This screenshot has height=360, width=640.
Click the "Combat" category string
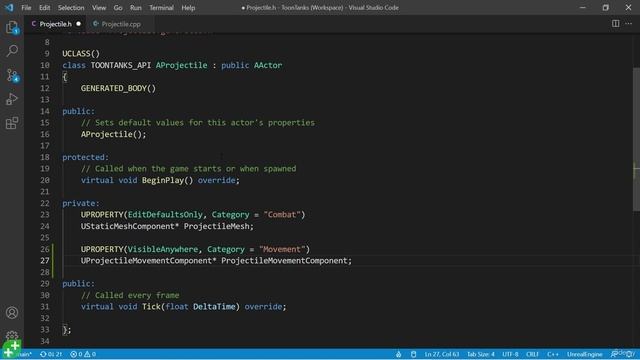(x=282, y=215)
